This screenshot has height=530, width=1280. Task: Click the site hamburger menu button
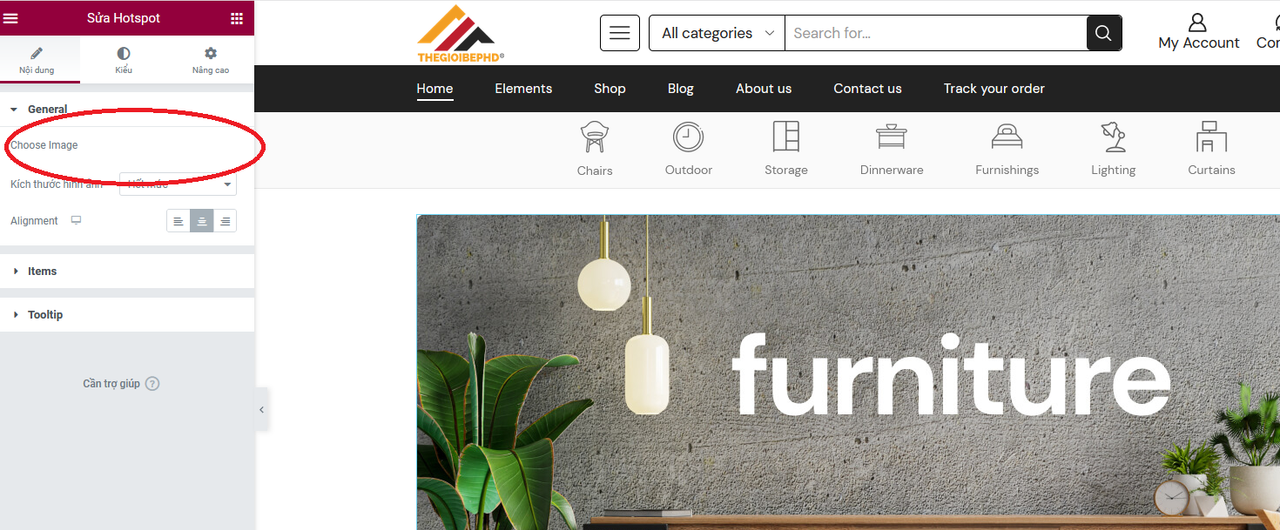(x=620, y=33)
